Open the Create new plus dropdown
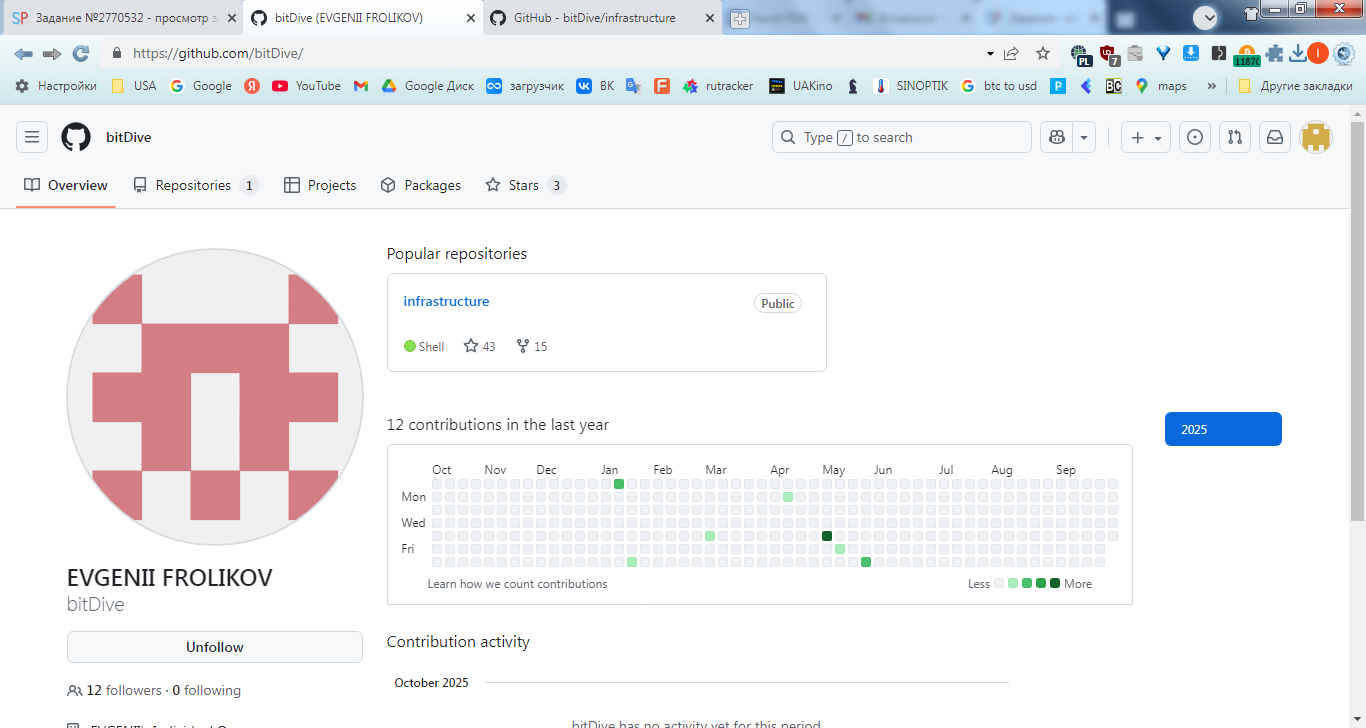This screenshot has height=728, width=1366. pos(1146,137)
